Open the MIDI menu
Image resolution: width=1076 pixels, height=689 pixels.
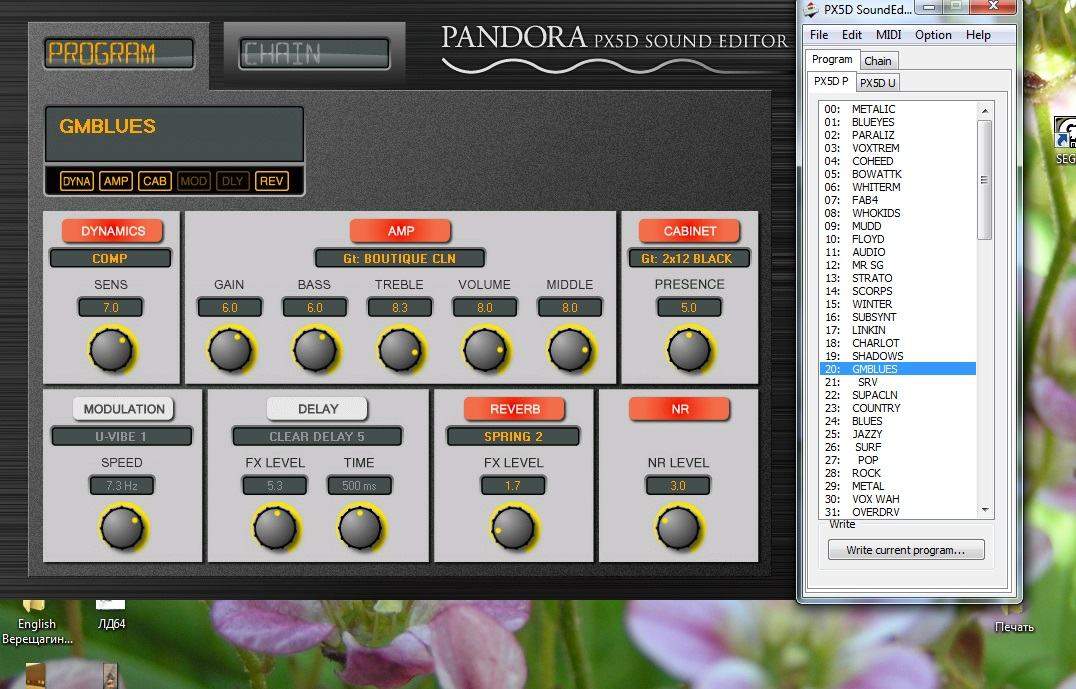[888, 35]
